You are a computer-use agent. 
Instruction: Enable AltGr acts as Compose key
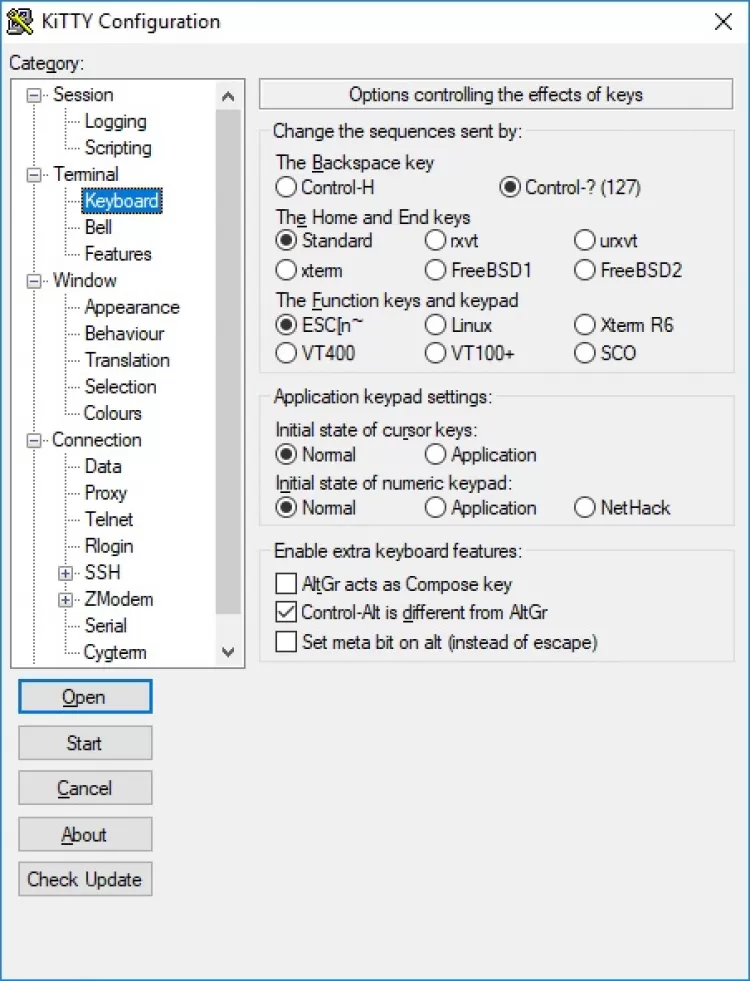click(x=286, y=584)
